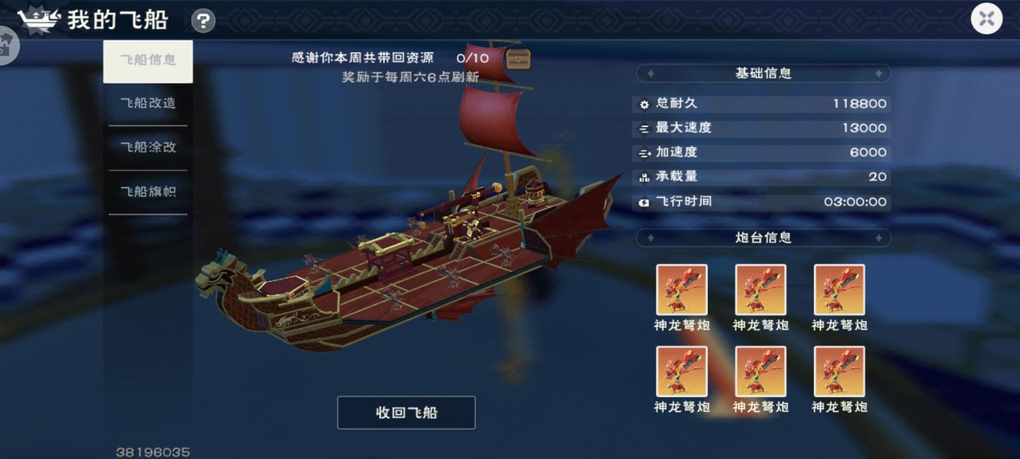Select the middle 神龙弩炮 turret in top row

(760, 289)
